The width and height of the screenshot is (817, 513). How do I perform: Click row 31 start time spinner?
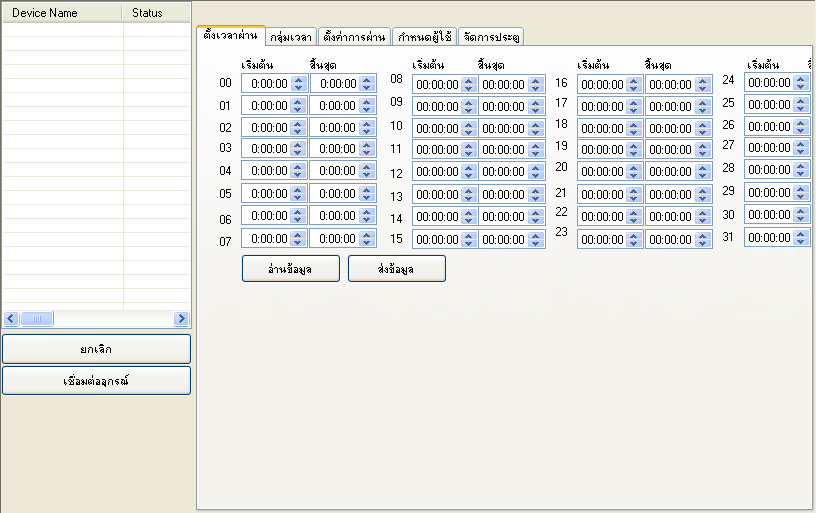tap(801, 237)
